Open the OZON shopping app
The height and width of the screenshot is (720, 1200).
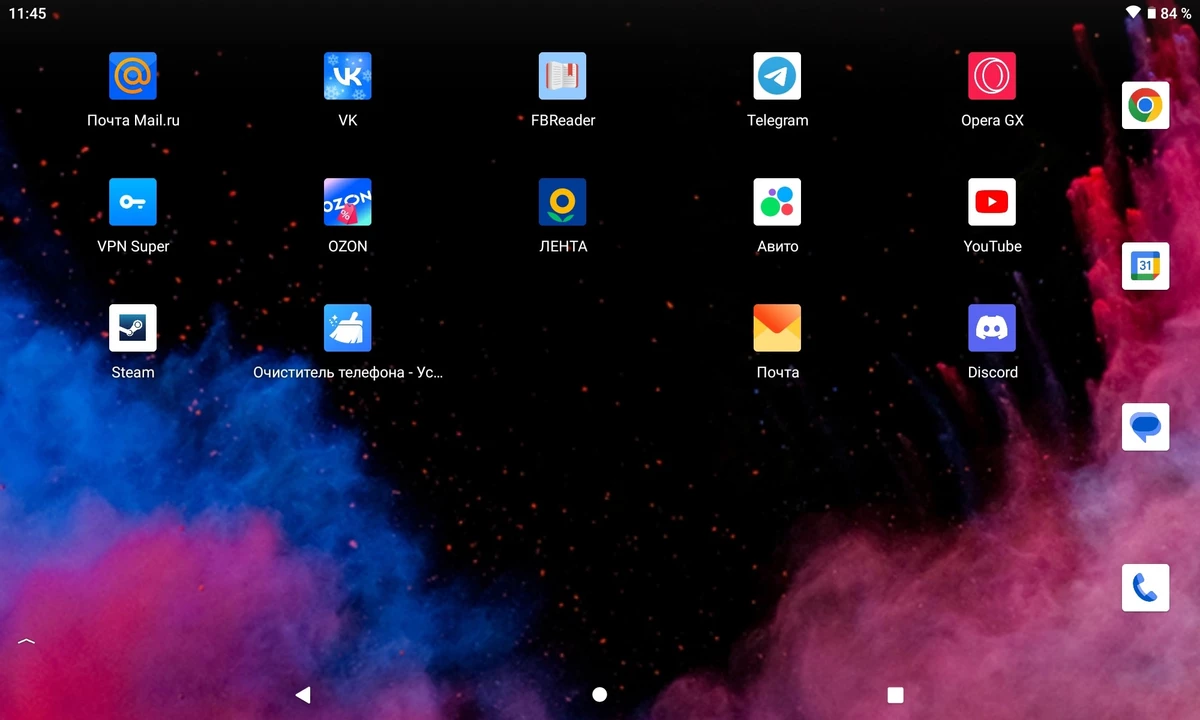(x=348, y=203)
